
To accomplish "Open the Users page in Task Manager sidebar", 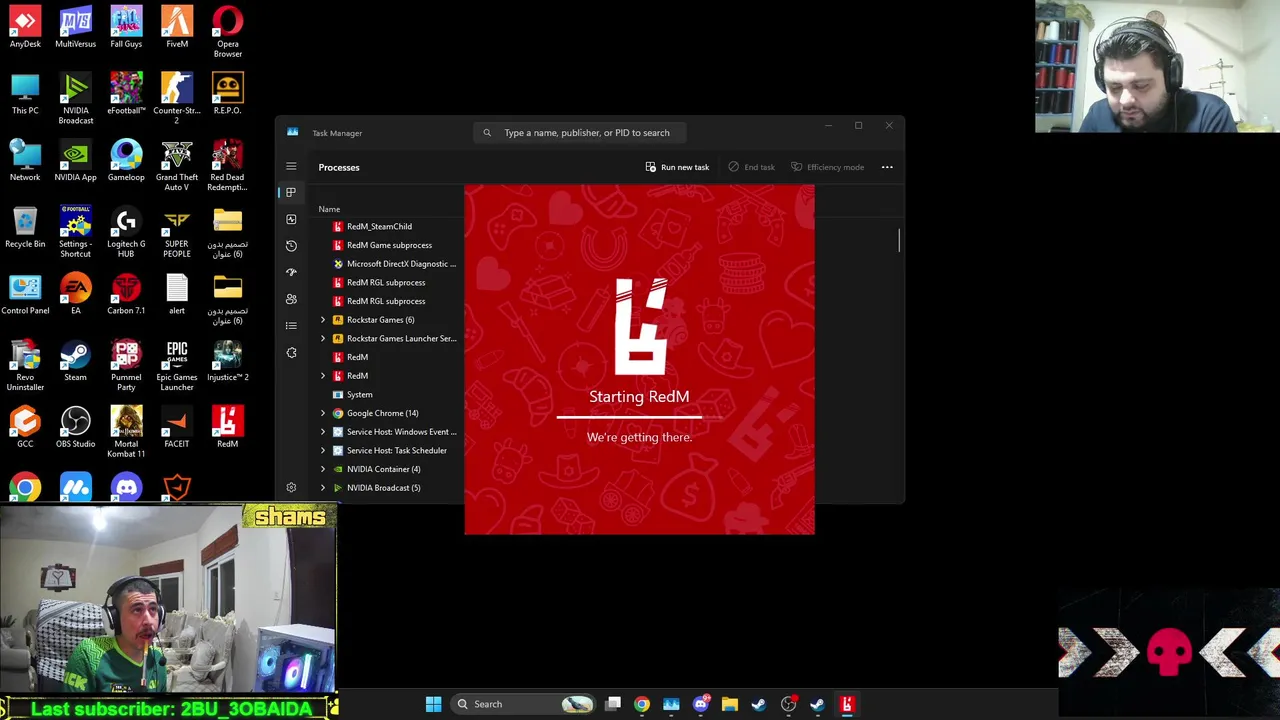I will tap(291, 299).
